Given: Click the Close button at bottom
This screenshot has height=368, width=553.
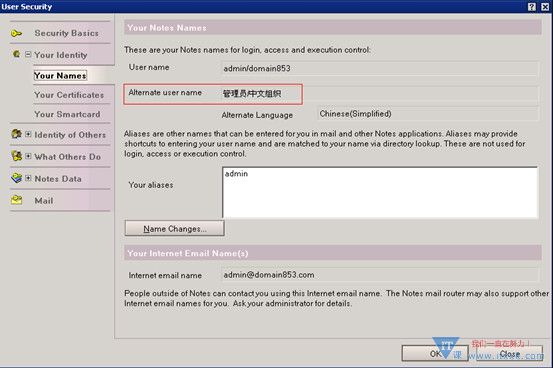Looking at the screenshot, I should [x=510, y=354].
